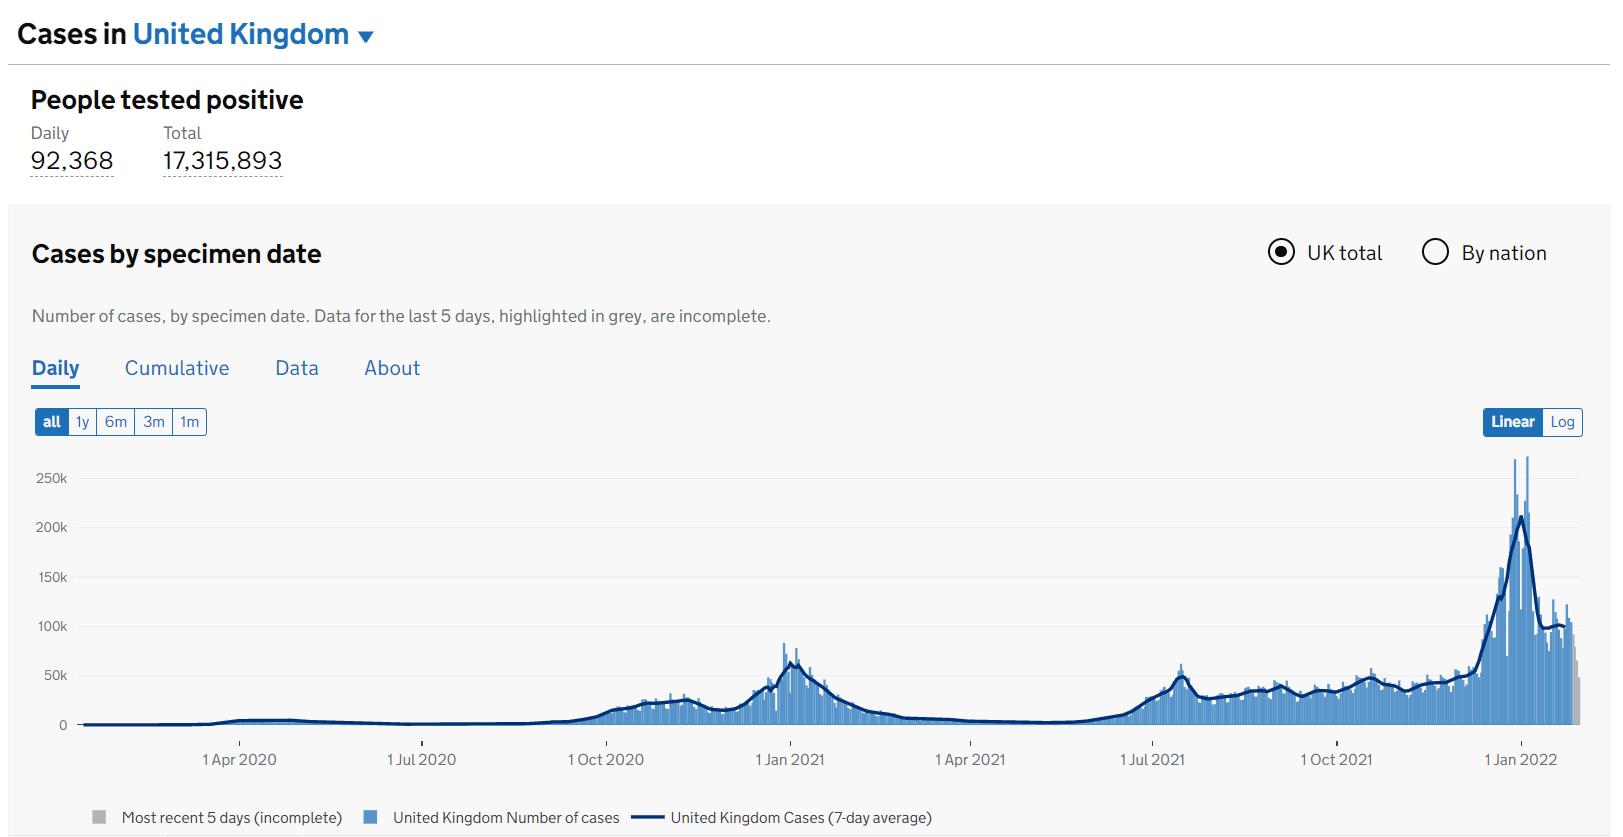Screen dimensions: 1623x837
Task: Set chart range to 6m
Action: (116, 422)
